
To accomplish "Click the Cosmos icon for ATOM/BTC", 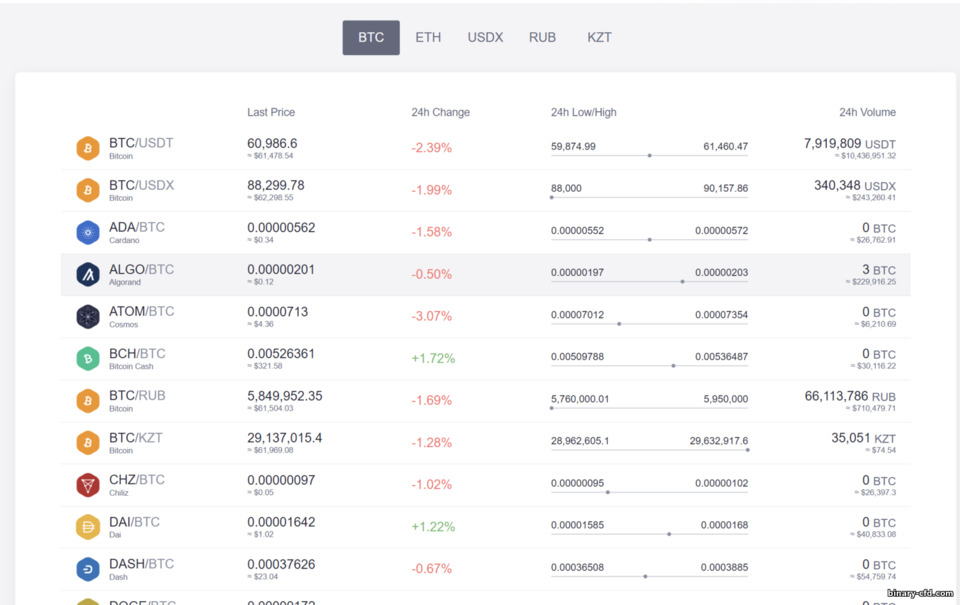I will pyautogui.click(x=88, y=317).
